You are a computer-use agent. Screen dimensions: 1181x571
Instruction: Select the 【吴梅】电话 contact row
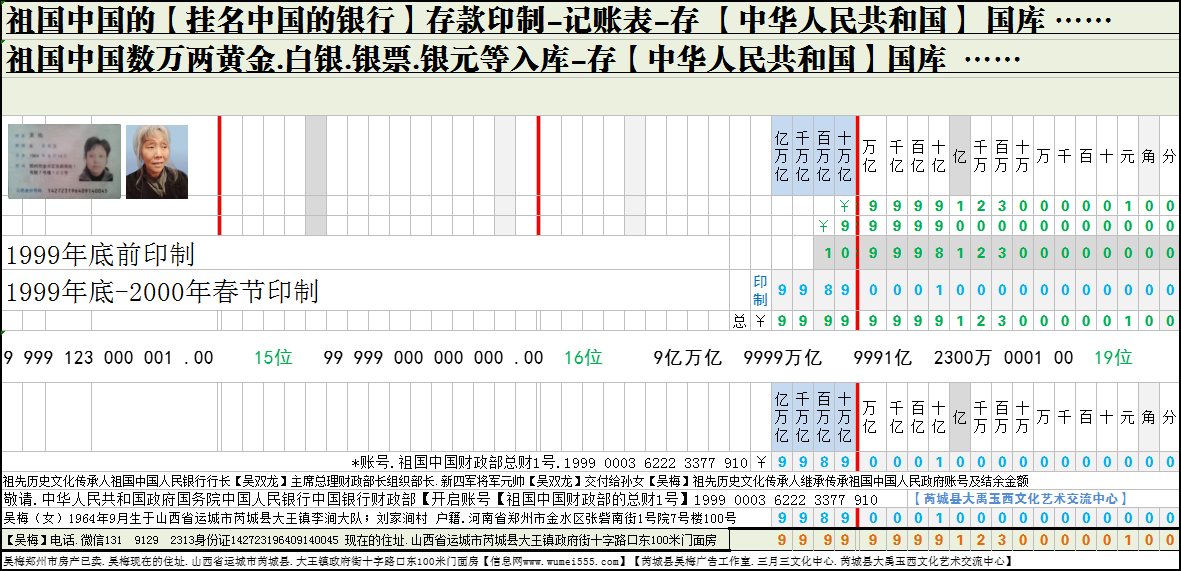360,540
